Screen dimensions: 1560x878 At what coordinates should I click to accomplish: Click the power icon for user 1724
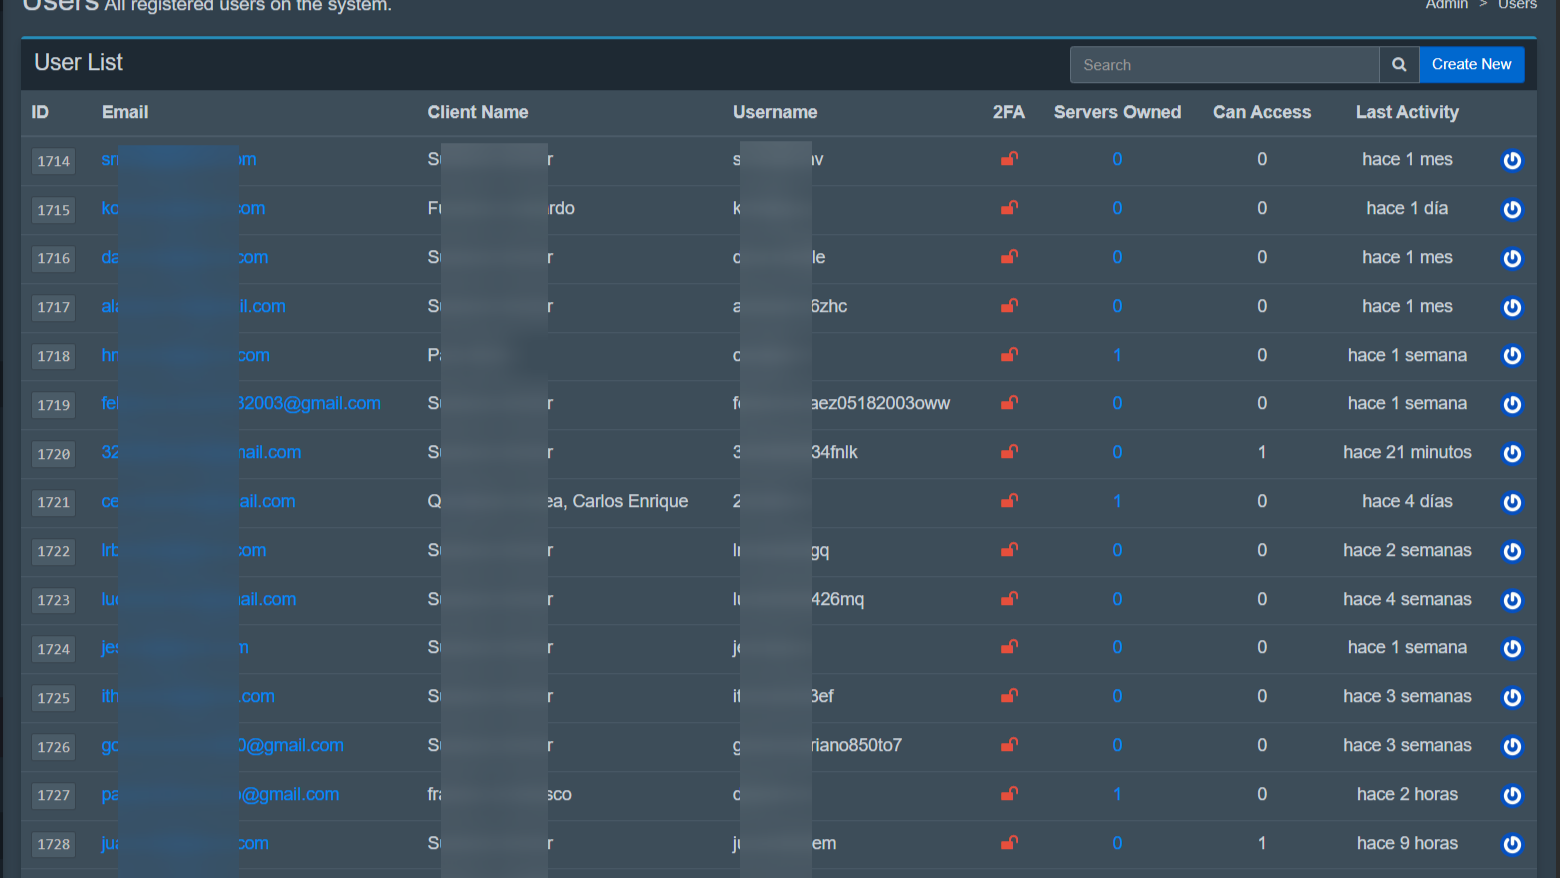(x=1512, y=648)
